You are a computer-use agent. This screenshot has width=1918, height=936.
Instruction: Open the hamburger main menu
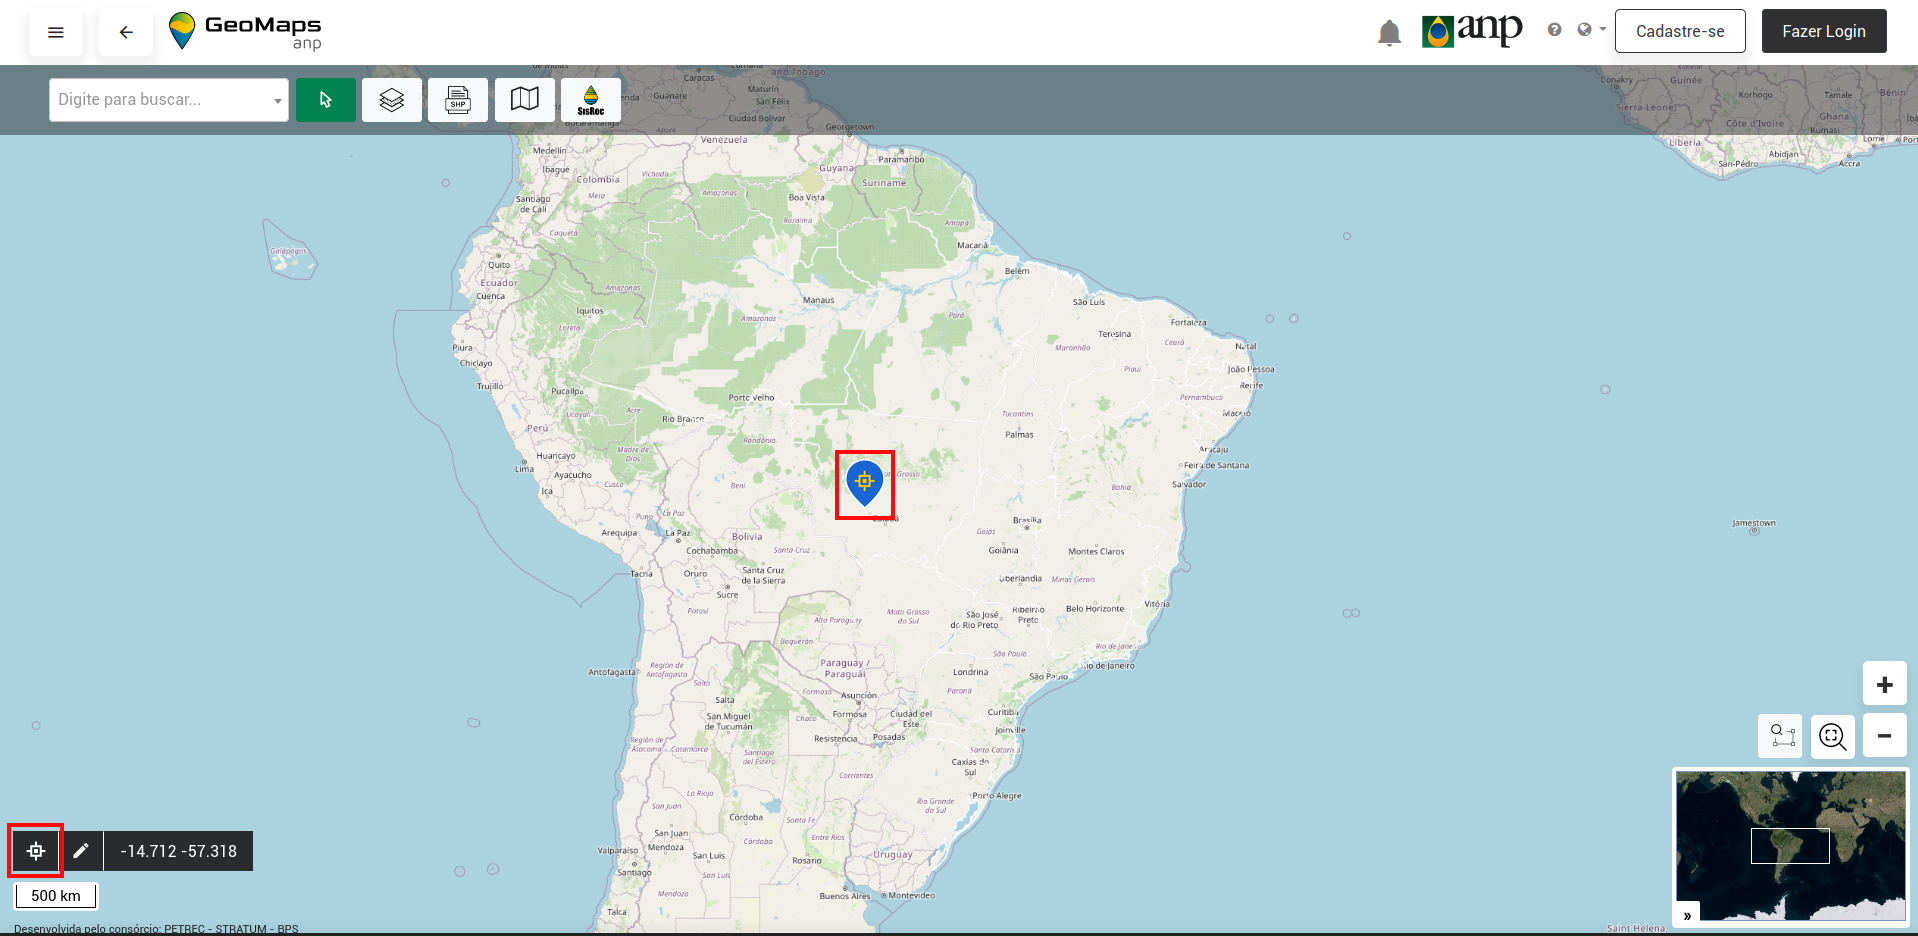(56, 32)
